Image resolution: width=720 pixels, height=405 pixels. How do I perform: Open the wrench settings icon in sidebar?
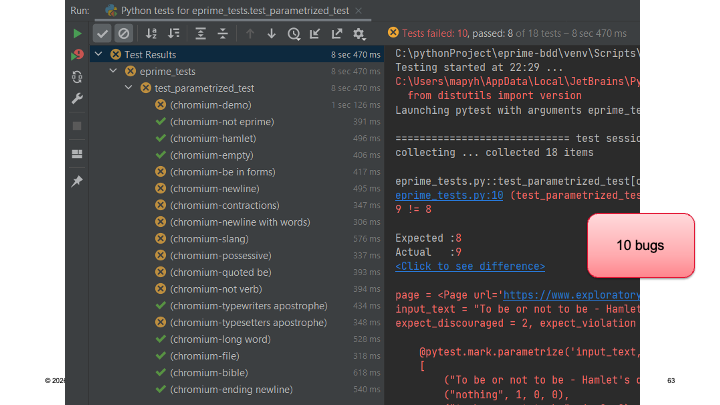coord(77,98)
